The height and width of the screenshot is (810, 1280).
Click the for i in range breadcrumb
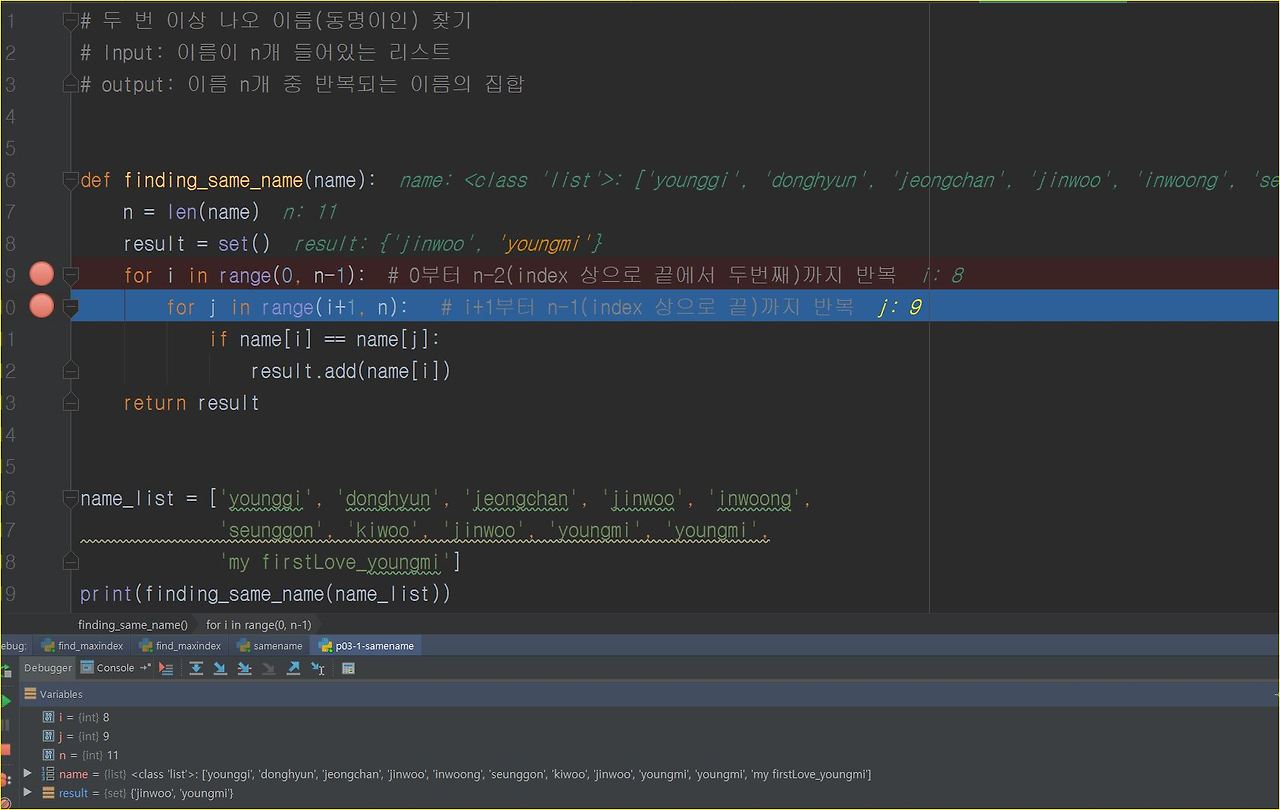258,625
